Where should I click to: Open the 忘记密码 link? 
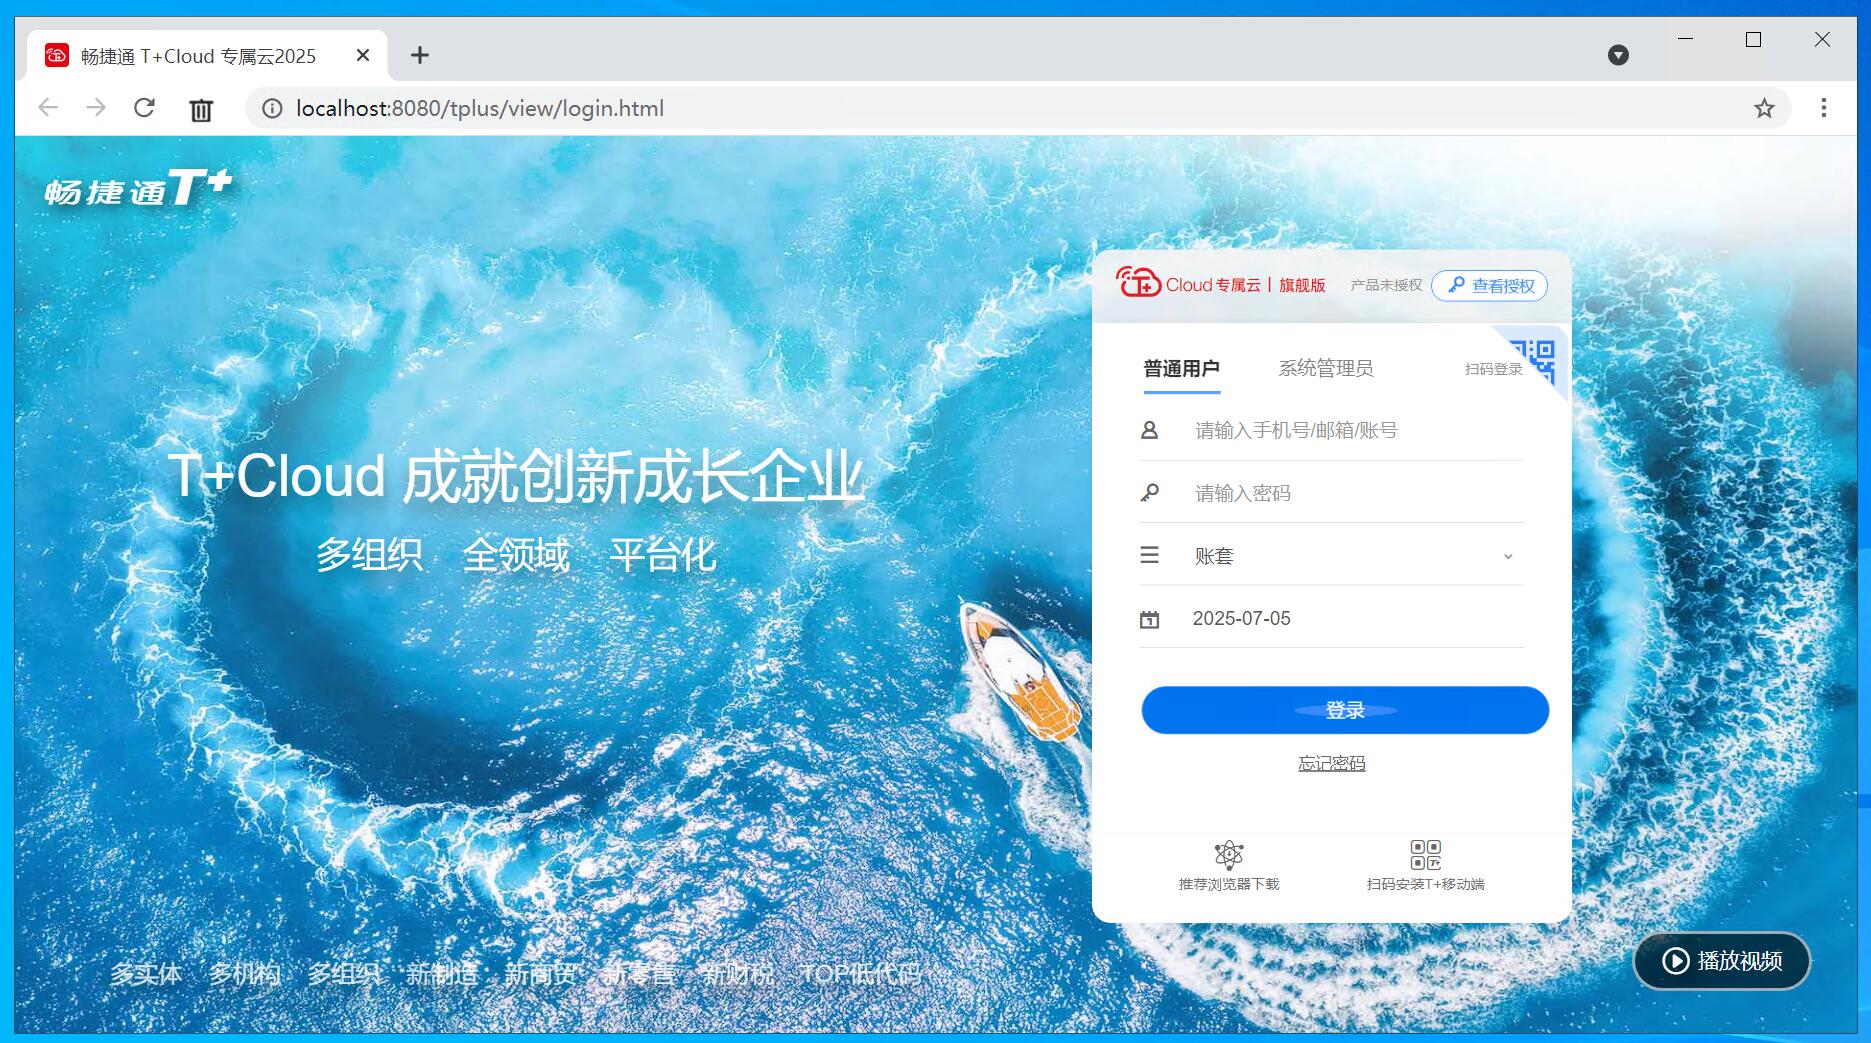click(x=1332, y=763)
